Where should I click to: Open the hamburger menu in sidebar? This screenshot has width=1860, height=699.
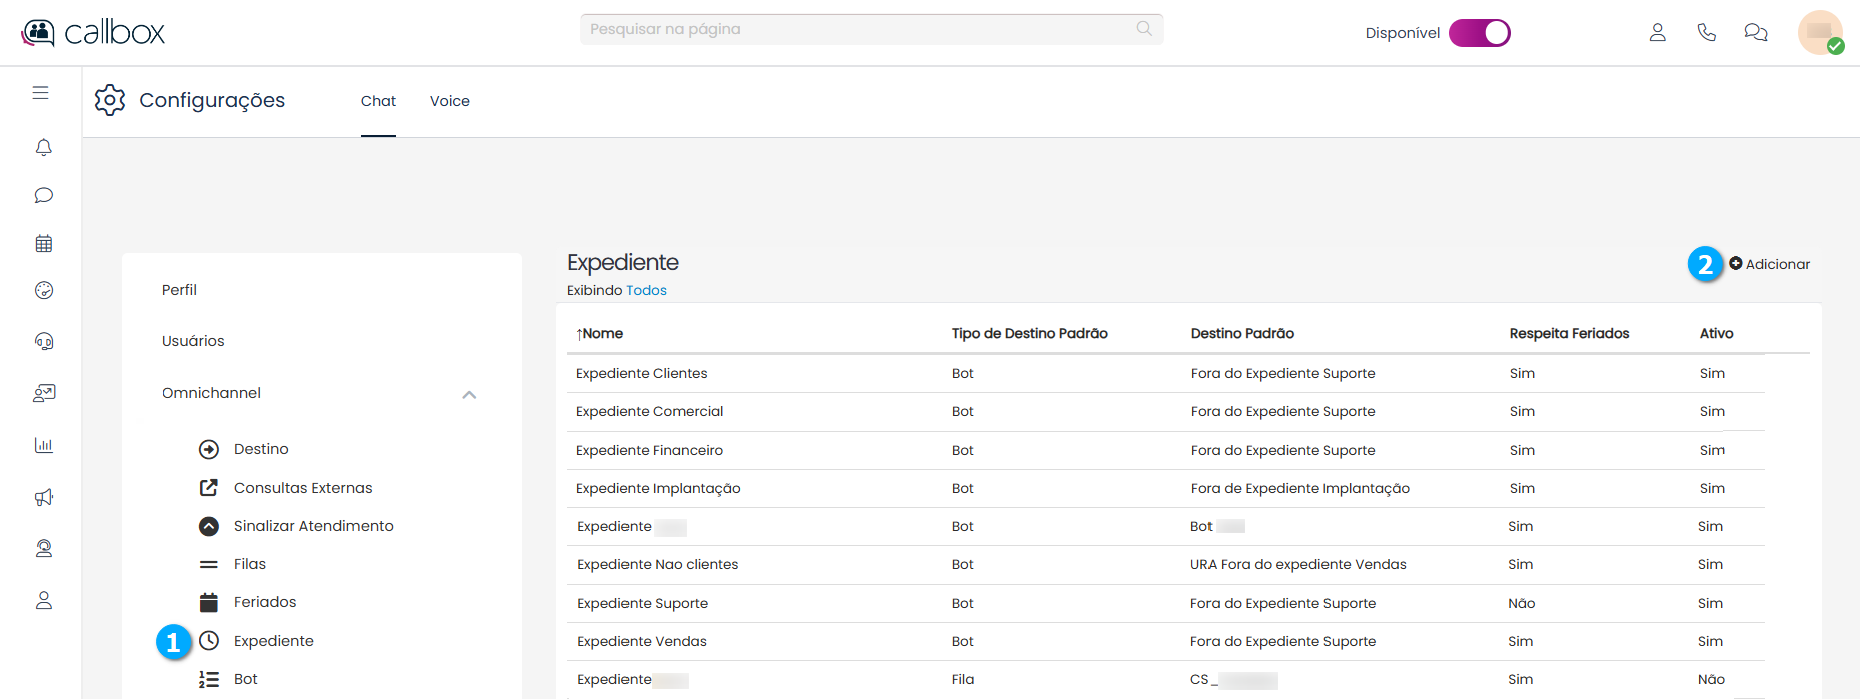coord(40,93)
